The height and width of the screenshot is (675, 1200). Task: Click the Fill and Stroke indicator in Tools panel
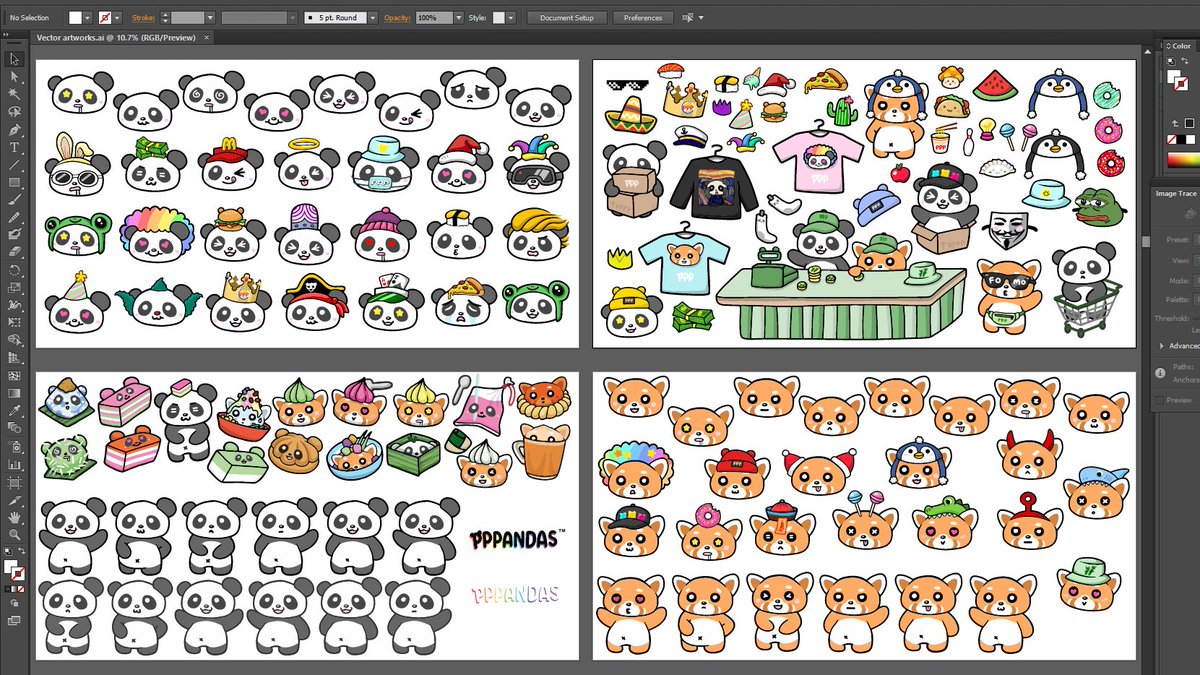(x=15, y=571)
